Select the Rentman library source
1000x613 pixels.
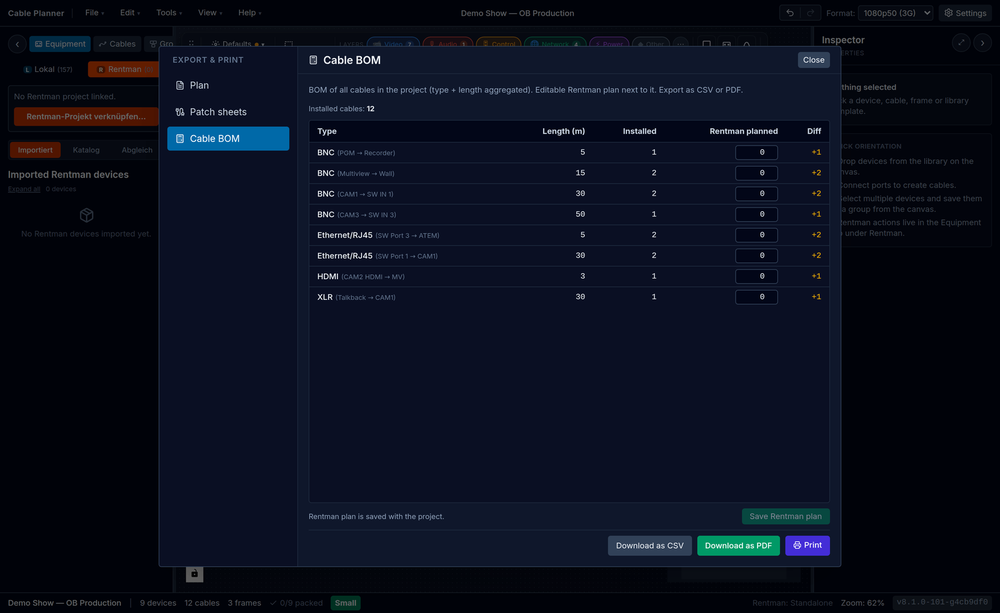[x=123, y=69]
